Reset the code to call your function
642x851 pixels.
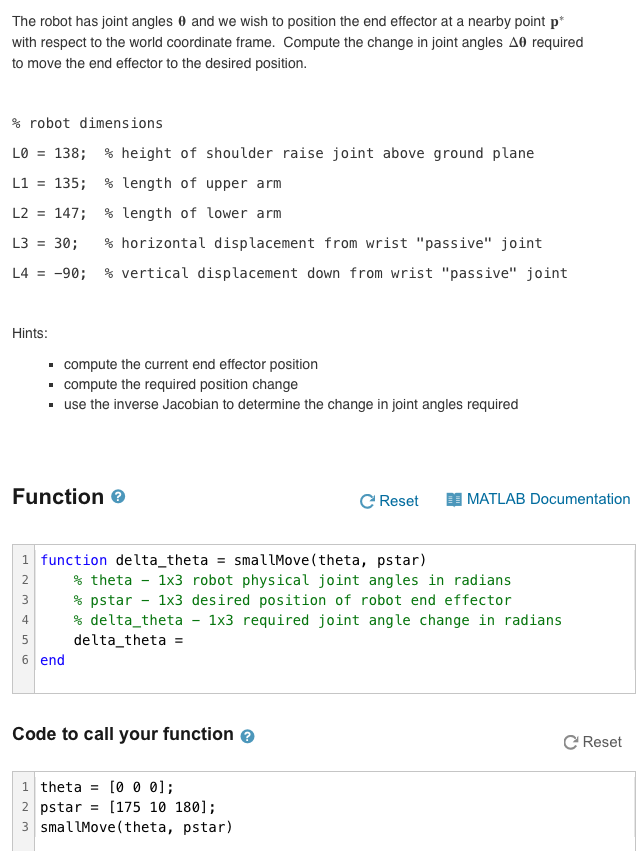593,742
